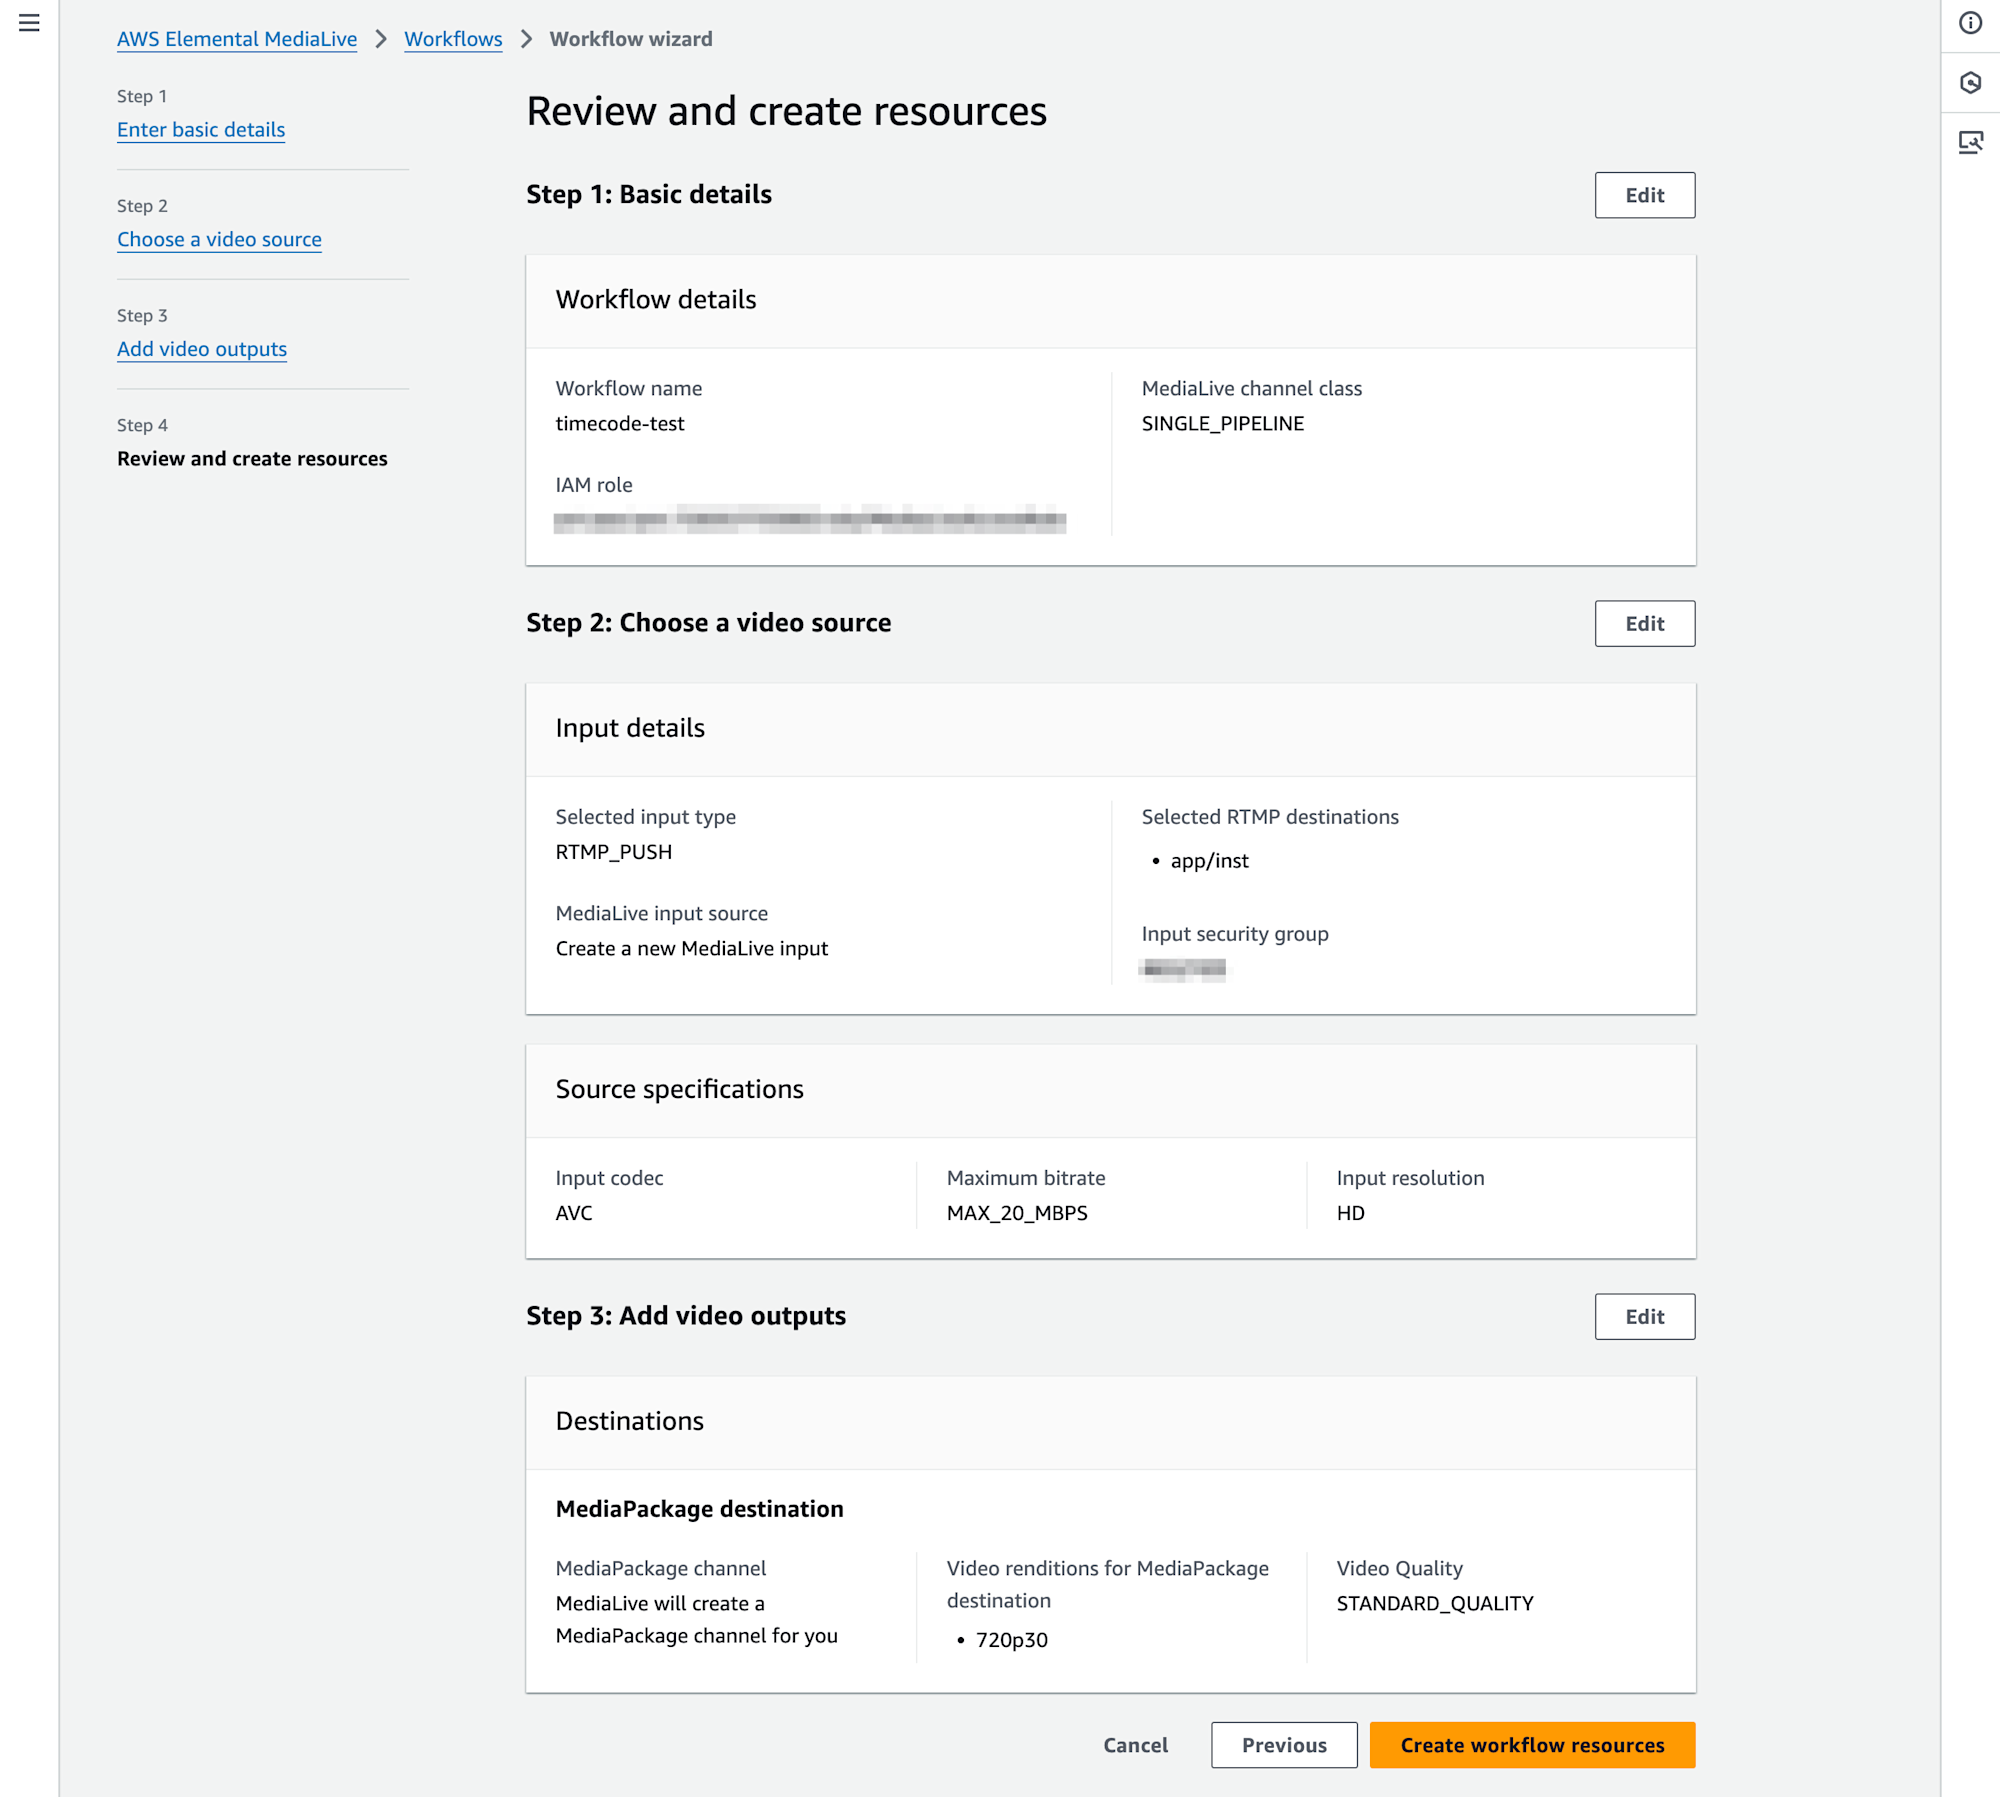This screenshot has height=1797, width=2000.
Task: Click the MediaPackage destination heading
Action: coord(700,1509)
